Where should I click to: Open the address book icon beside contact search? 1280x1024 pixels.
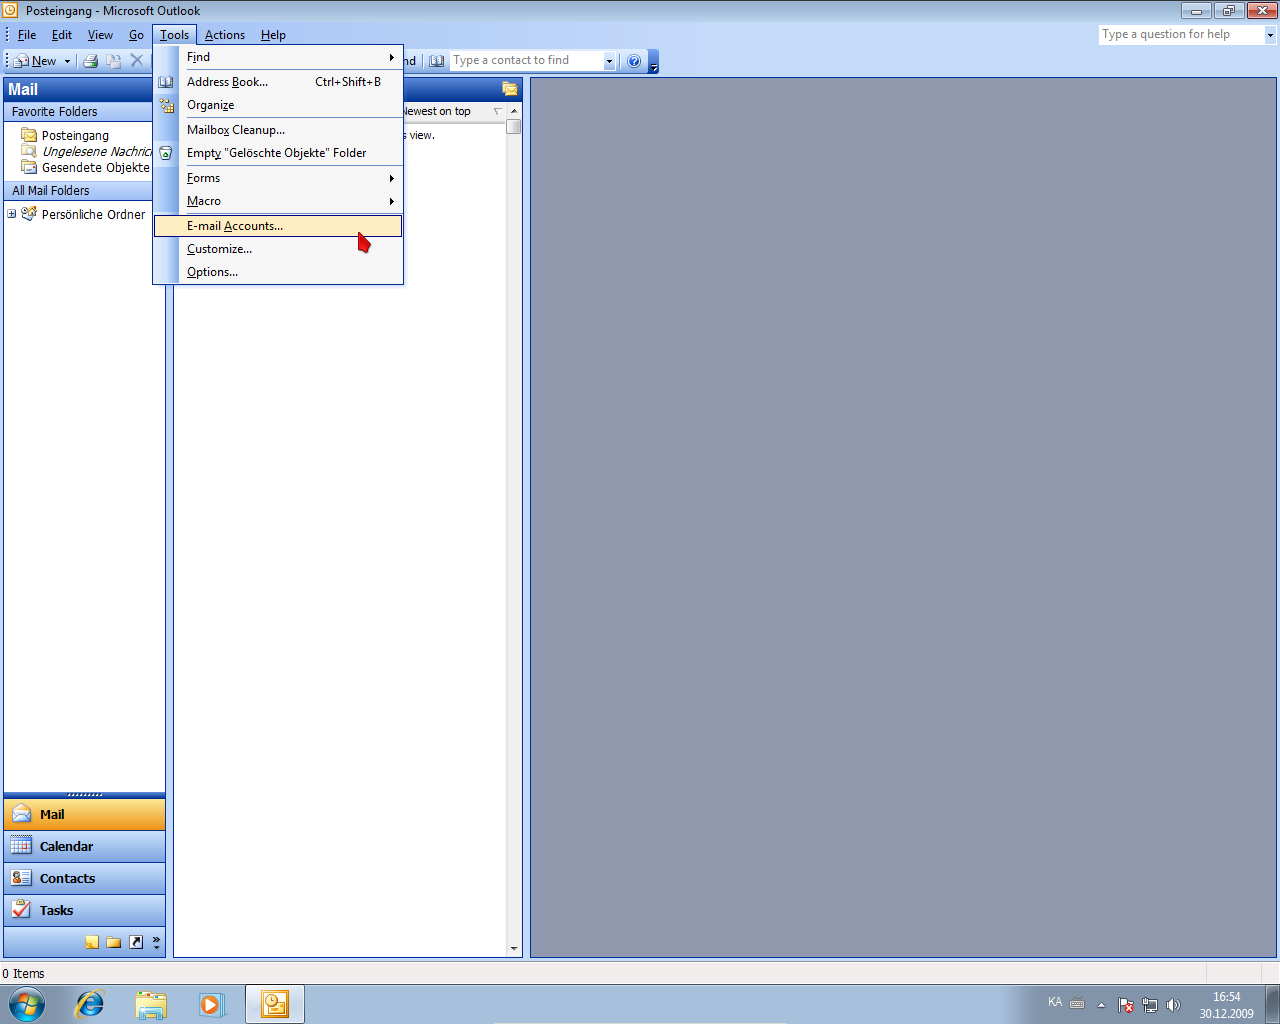point(437,61)
